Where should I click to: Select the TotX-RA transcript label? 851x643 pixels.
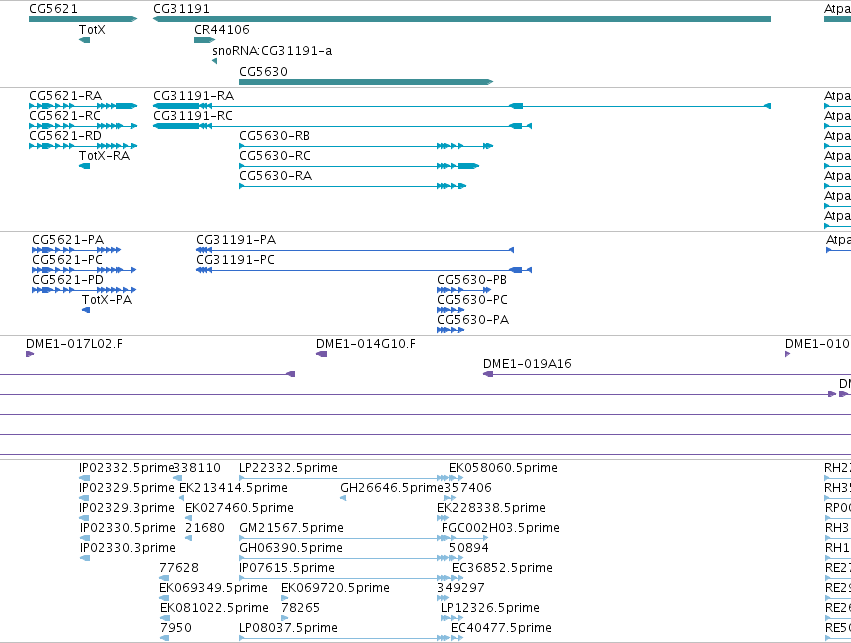tap(104, 156)
